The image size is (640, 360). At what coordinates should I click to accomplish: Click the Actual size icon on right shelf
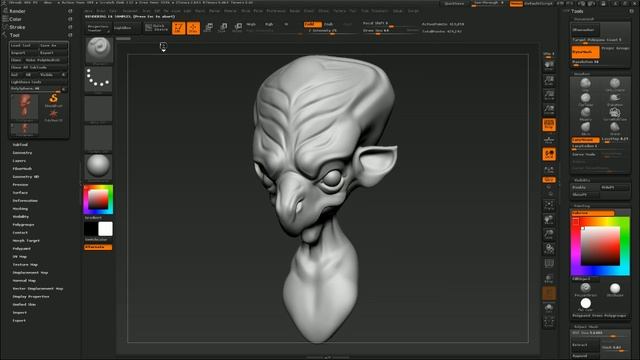coord(549,109)
